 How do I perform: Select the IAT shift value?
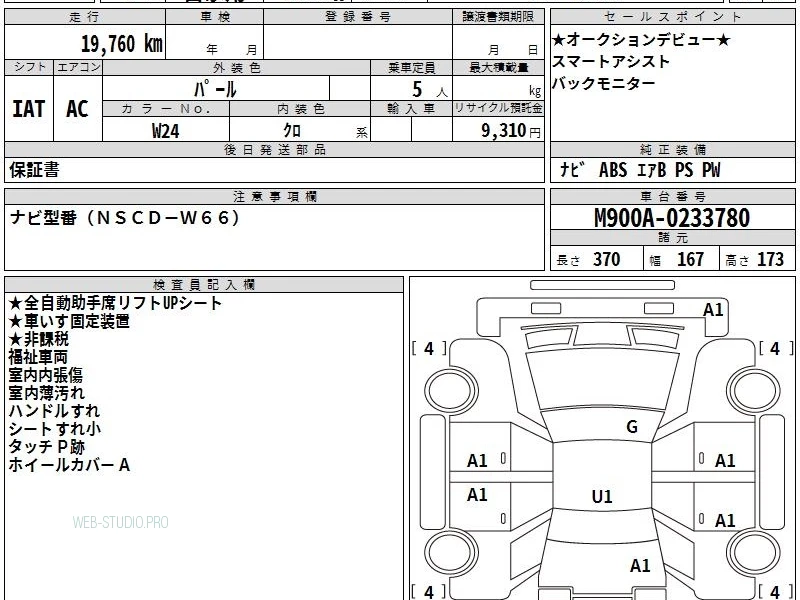point(29,109)
